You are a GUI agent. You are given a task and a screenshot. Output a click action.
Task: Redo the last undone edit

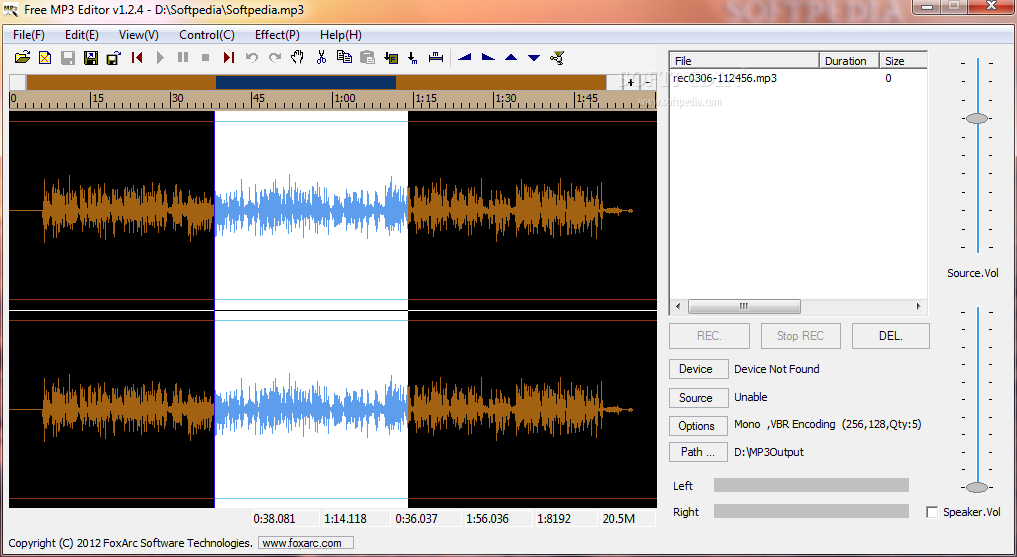(x=275, y=58)
